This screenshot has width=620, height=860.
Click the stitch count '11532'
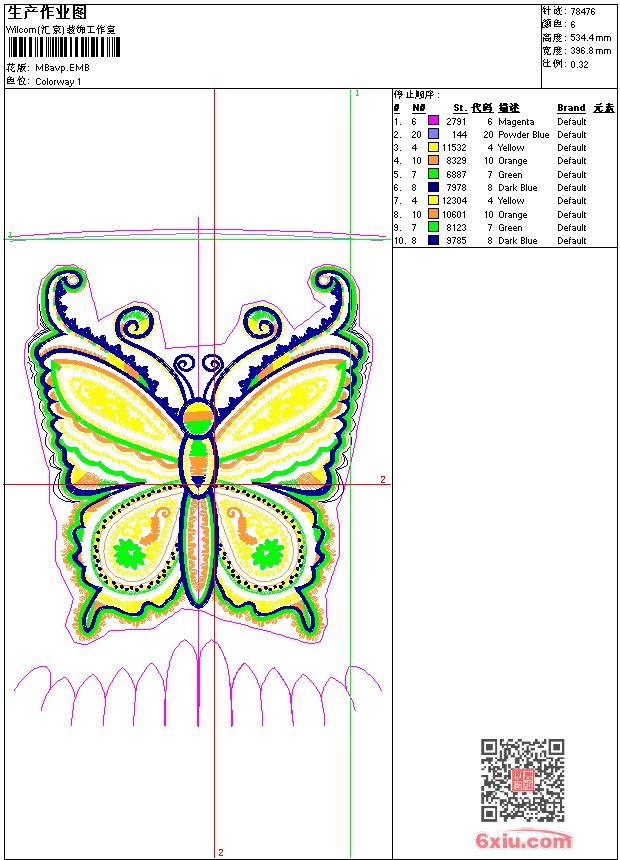click(454, 148)
